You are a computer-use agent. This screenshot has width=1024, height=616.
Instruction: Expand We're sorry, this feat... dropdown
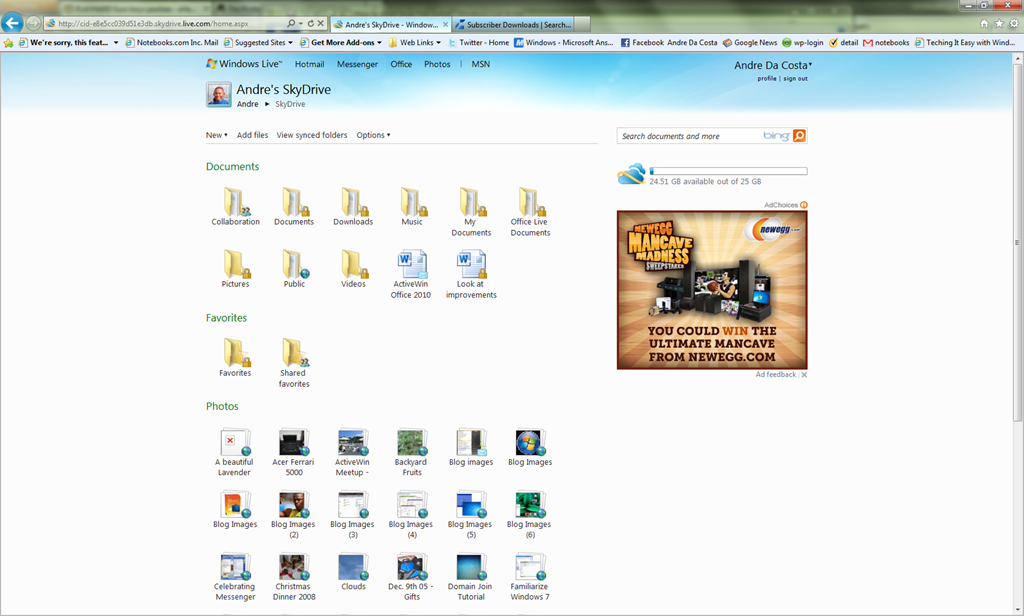tap(116, 42)
